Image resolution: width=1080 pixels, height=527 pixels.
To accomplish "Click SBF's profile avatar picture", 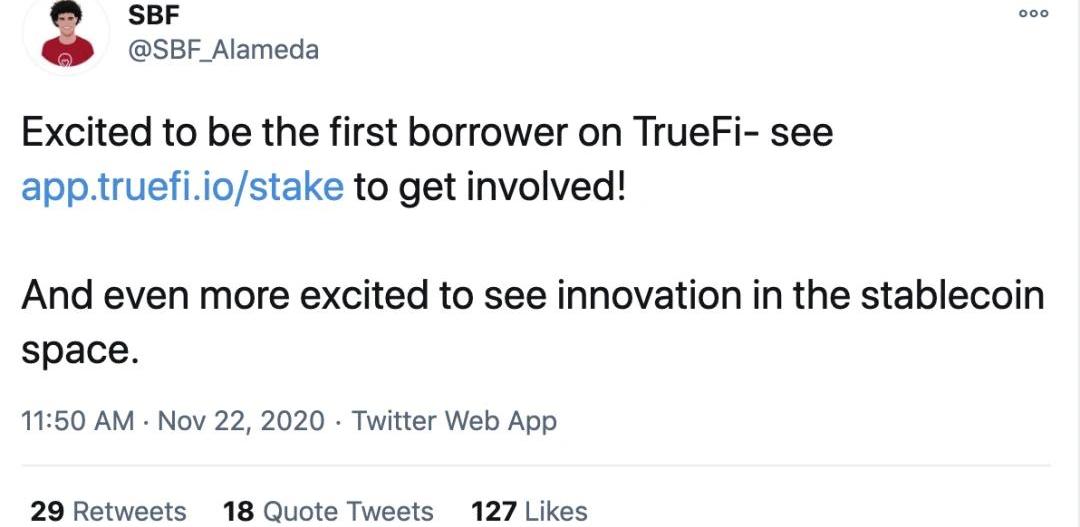I will (68, 33).
